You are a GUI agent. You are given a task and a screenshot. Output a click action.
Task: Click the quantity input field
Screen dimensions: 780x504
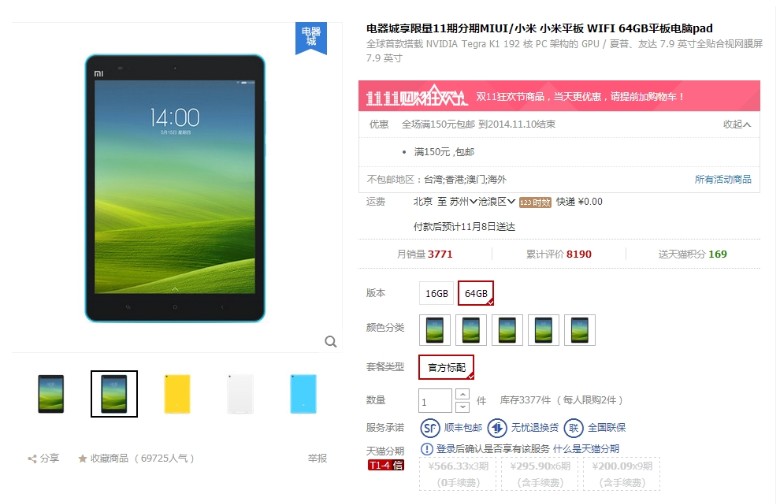(x=435, y=401)
